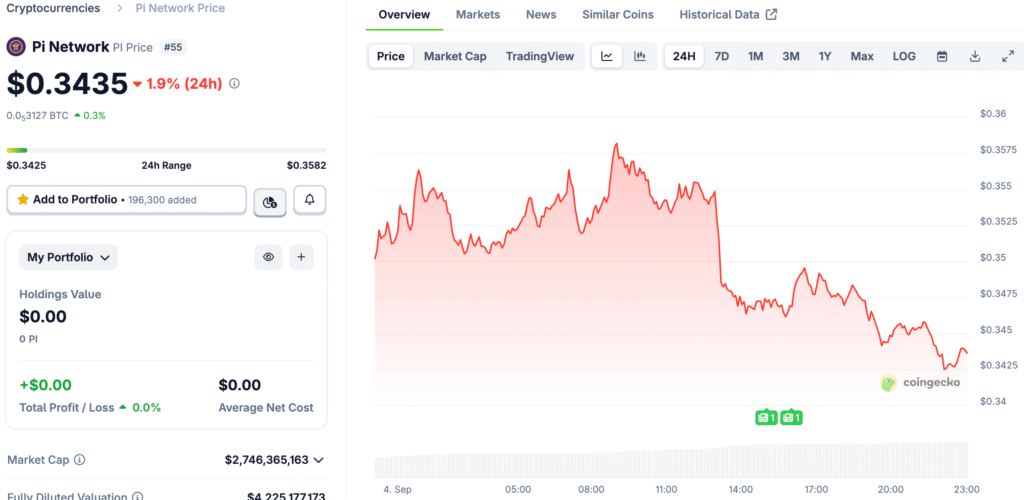Go to Cryptocurrencies breadcrumb link
The width and height of the screenshot is (1024, 500).
[54, 8]
